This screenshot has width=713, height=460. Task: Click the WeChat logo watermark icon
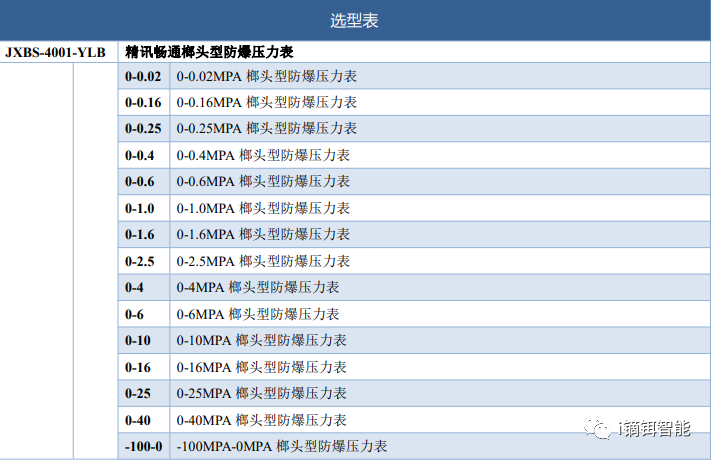pyautogui.click(x=601, y=429)
